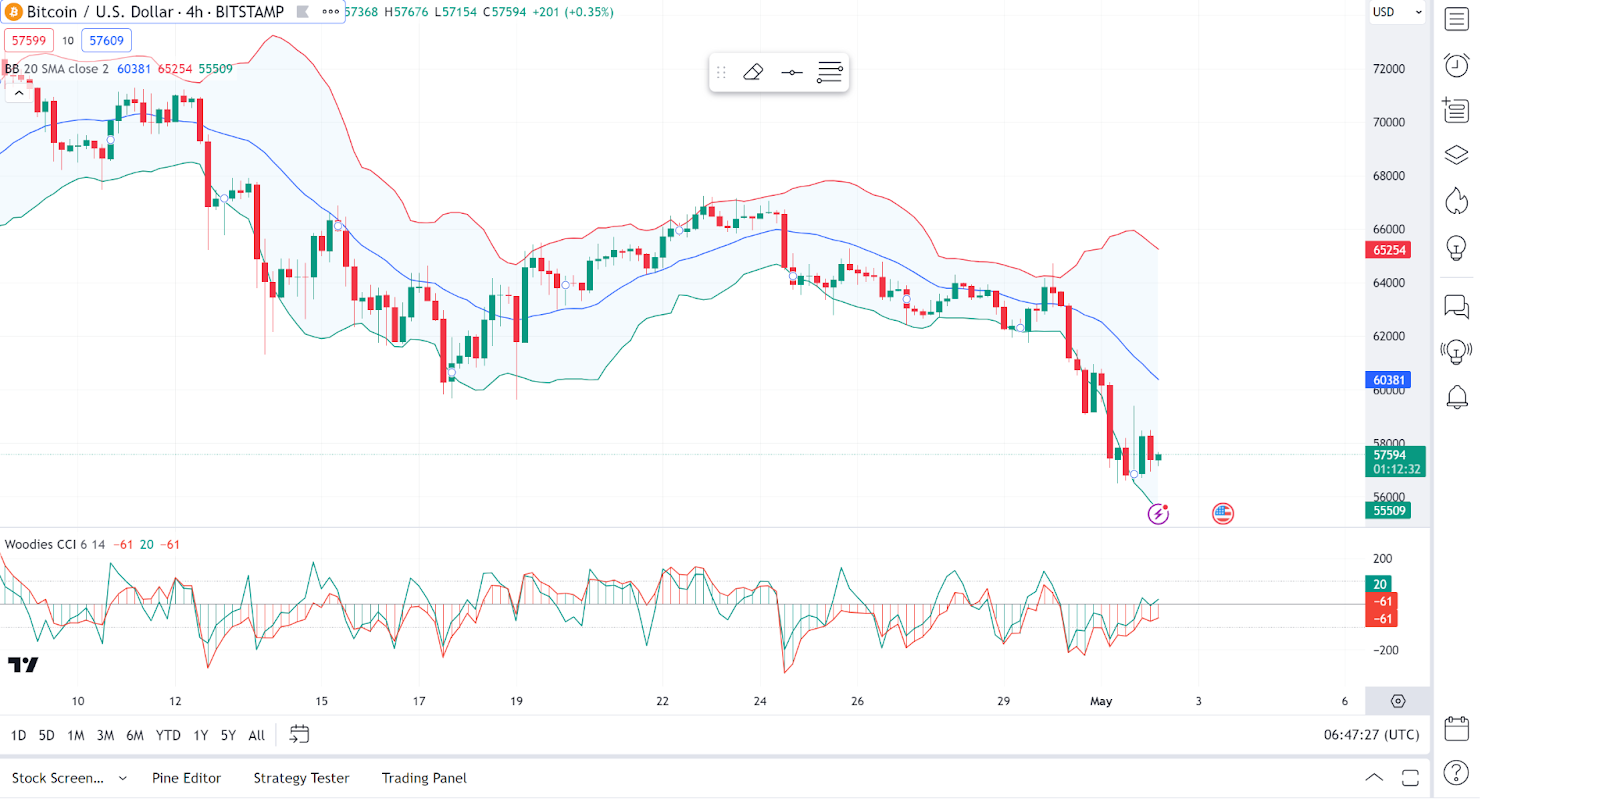Click the 06:47:27 (UTC) timezone clock

1371,735
